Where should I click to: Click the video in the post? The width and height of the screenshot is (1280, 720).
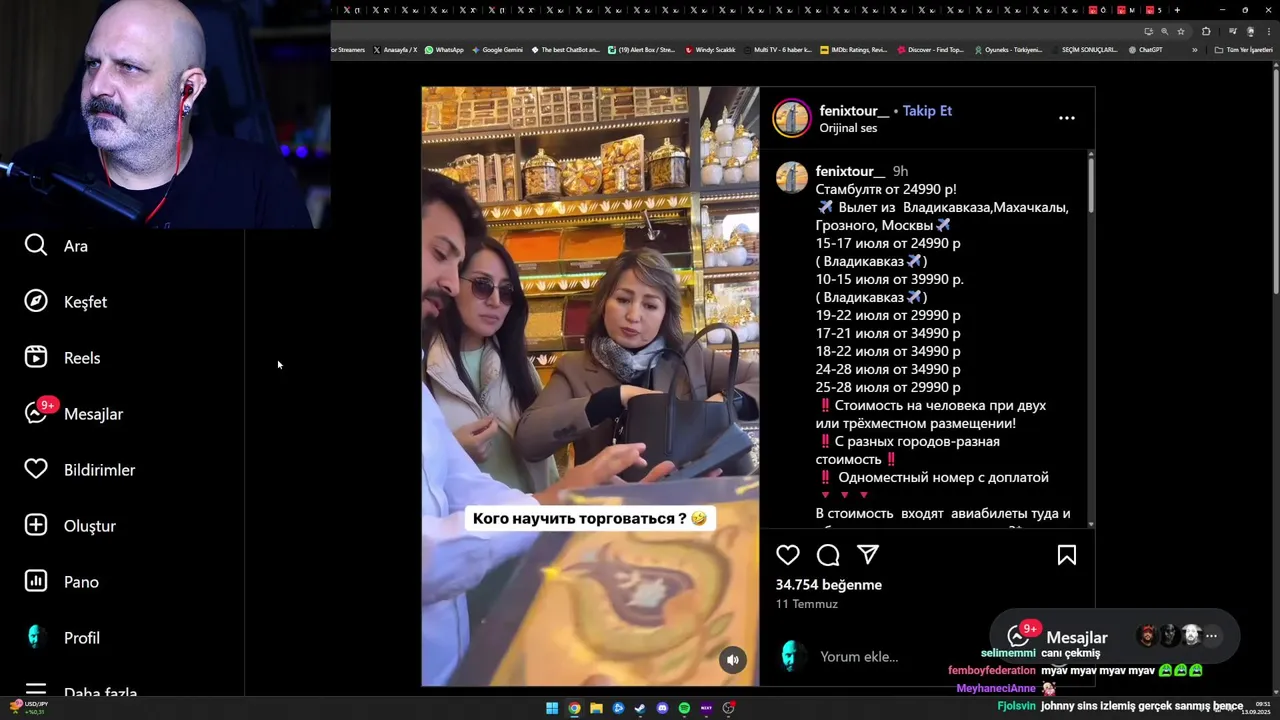click(x=590, y=386)
